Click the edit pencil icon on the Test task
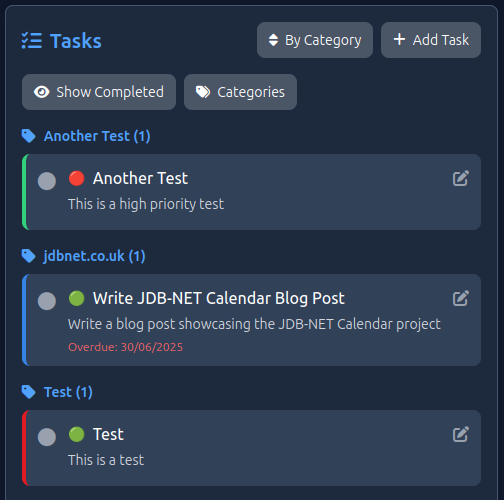The image size is (504, 500). click(x=461, y=434)
